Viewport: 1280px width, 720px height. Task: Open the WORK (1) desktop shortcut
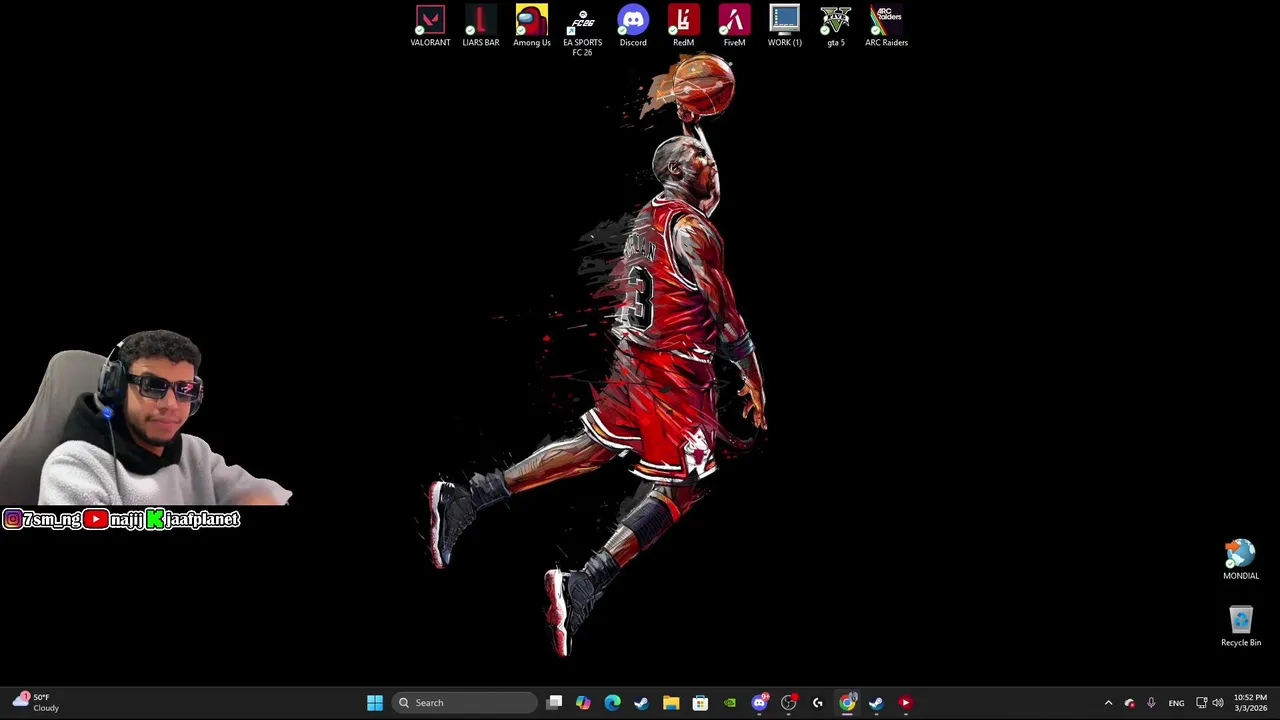785,26
